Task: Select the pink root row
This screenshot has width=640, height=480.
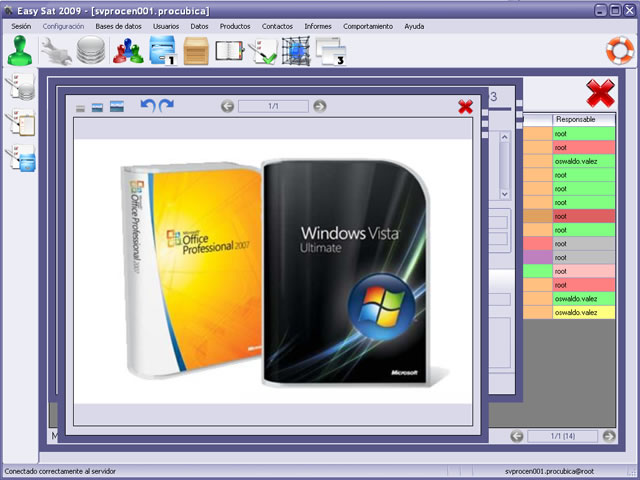Action: click(x=584, y=271)
